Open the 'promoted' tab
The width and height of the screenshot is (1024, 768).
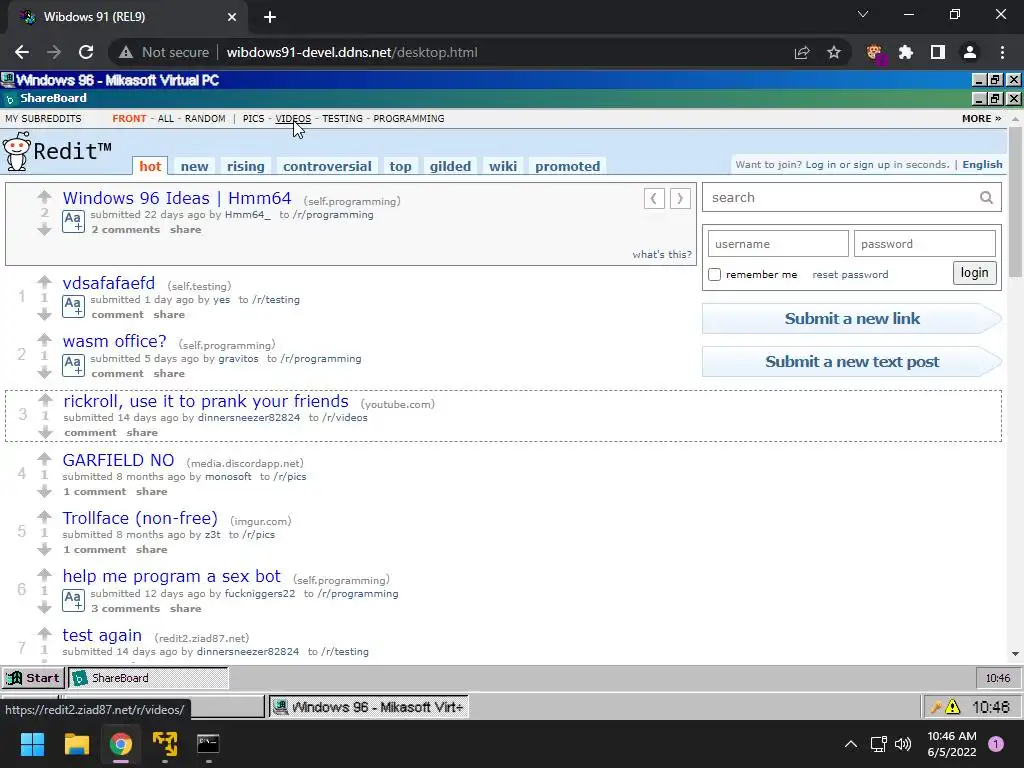(x=568, y=166)
